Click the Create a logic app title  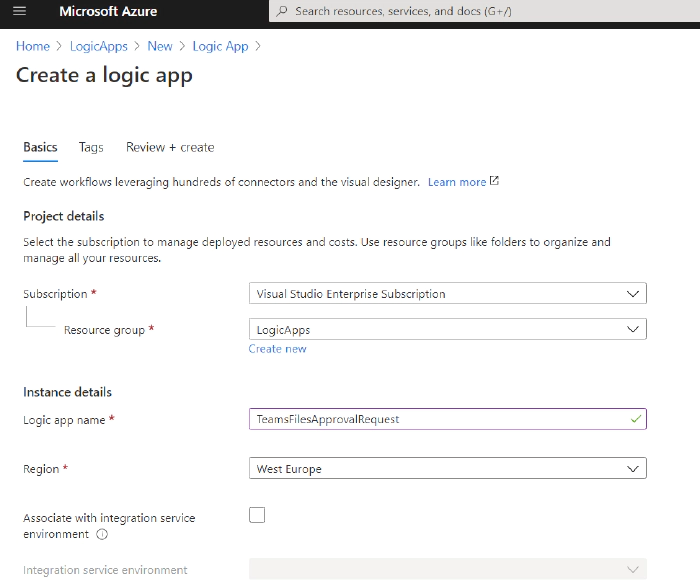point(104,75)
